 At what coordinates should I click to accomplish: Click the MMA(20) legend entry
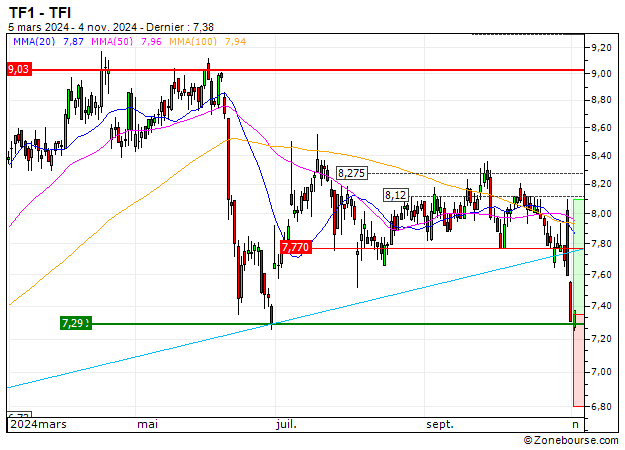(x=48, y=42)
